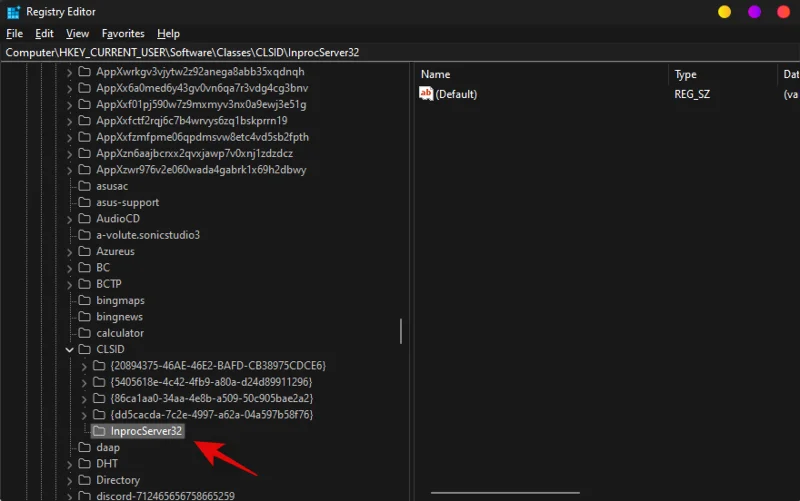
Task: Select the bingmaps folder icon
Action: [84, 300]
